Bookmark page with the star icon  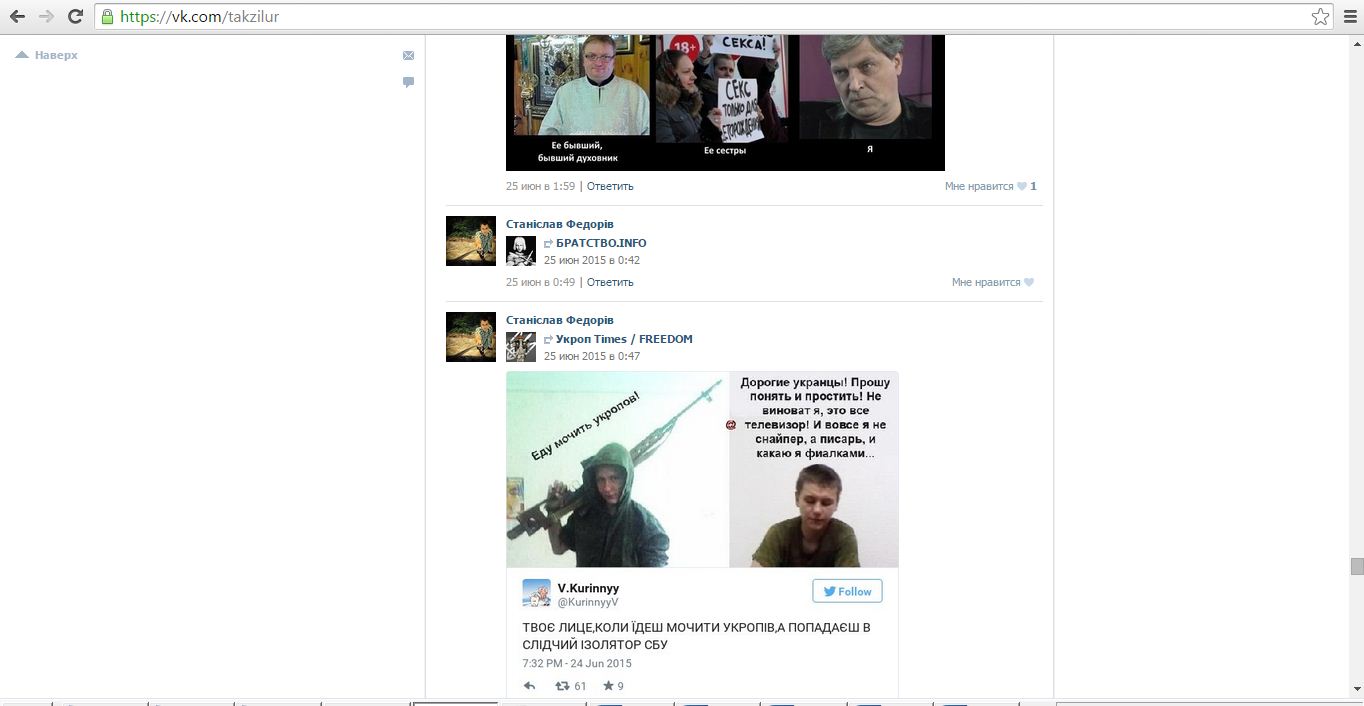[x=1320, y=16]
